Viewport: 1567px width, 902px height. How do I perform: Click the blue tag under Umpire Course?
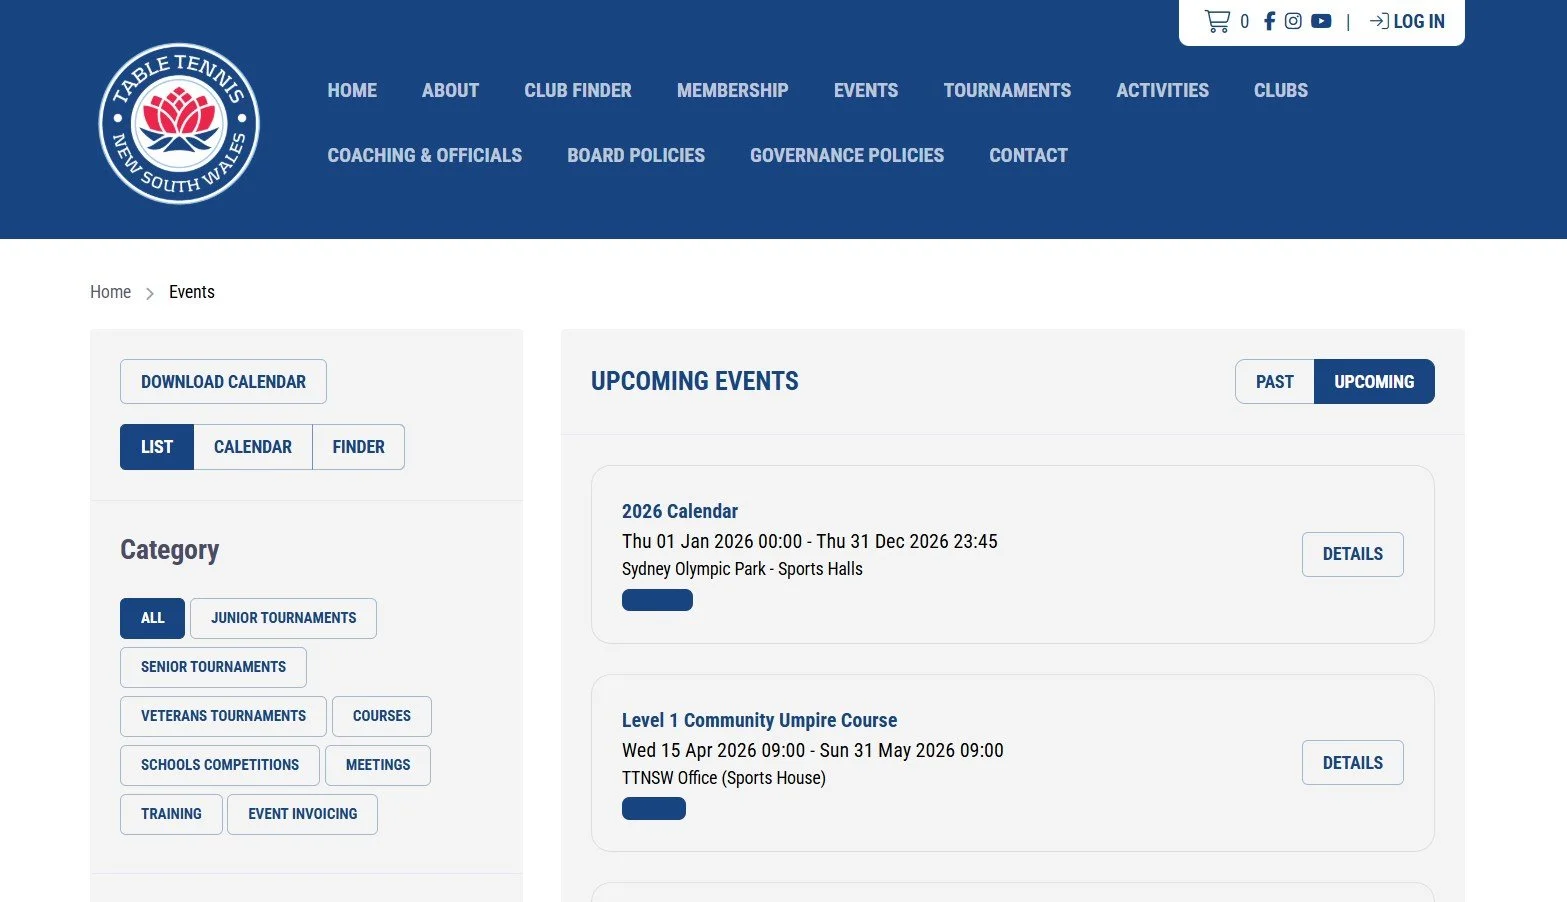pos(654,809)
